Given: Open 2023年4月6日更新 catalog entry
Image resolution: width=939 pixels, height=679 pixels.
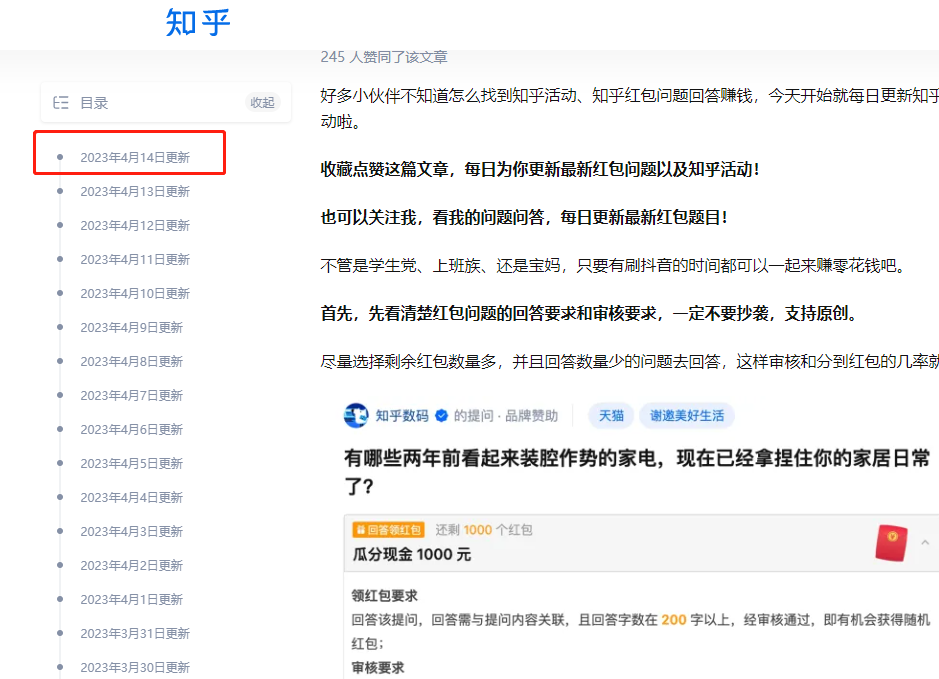Looking at the screenshot, I should (131, 429).
